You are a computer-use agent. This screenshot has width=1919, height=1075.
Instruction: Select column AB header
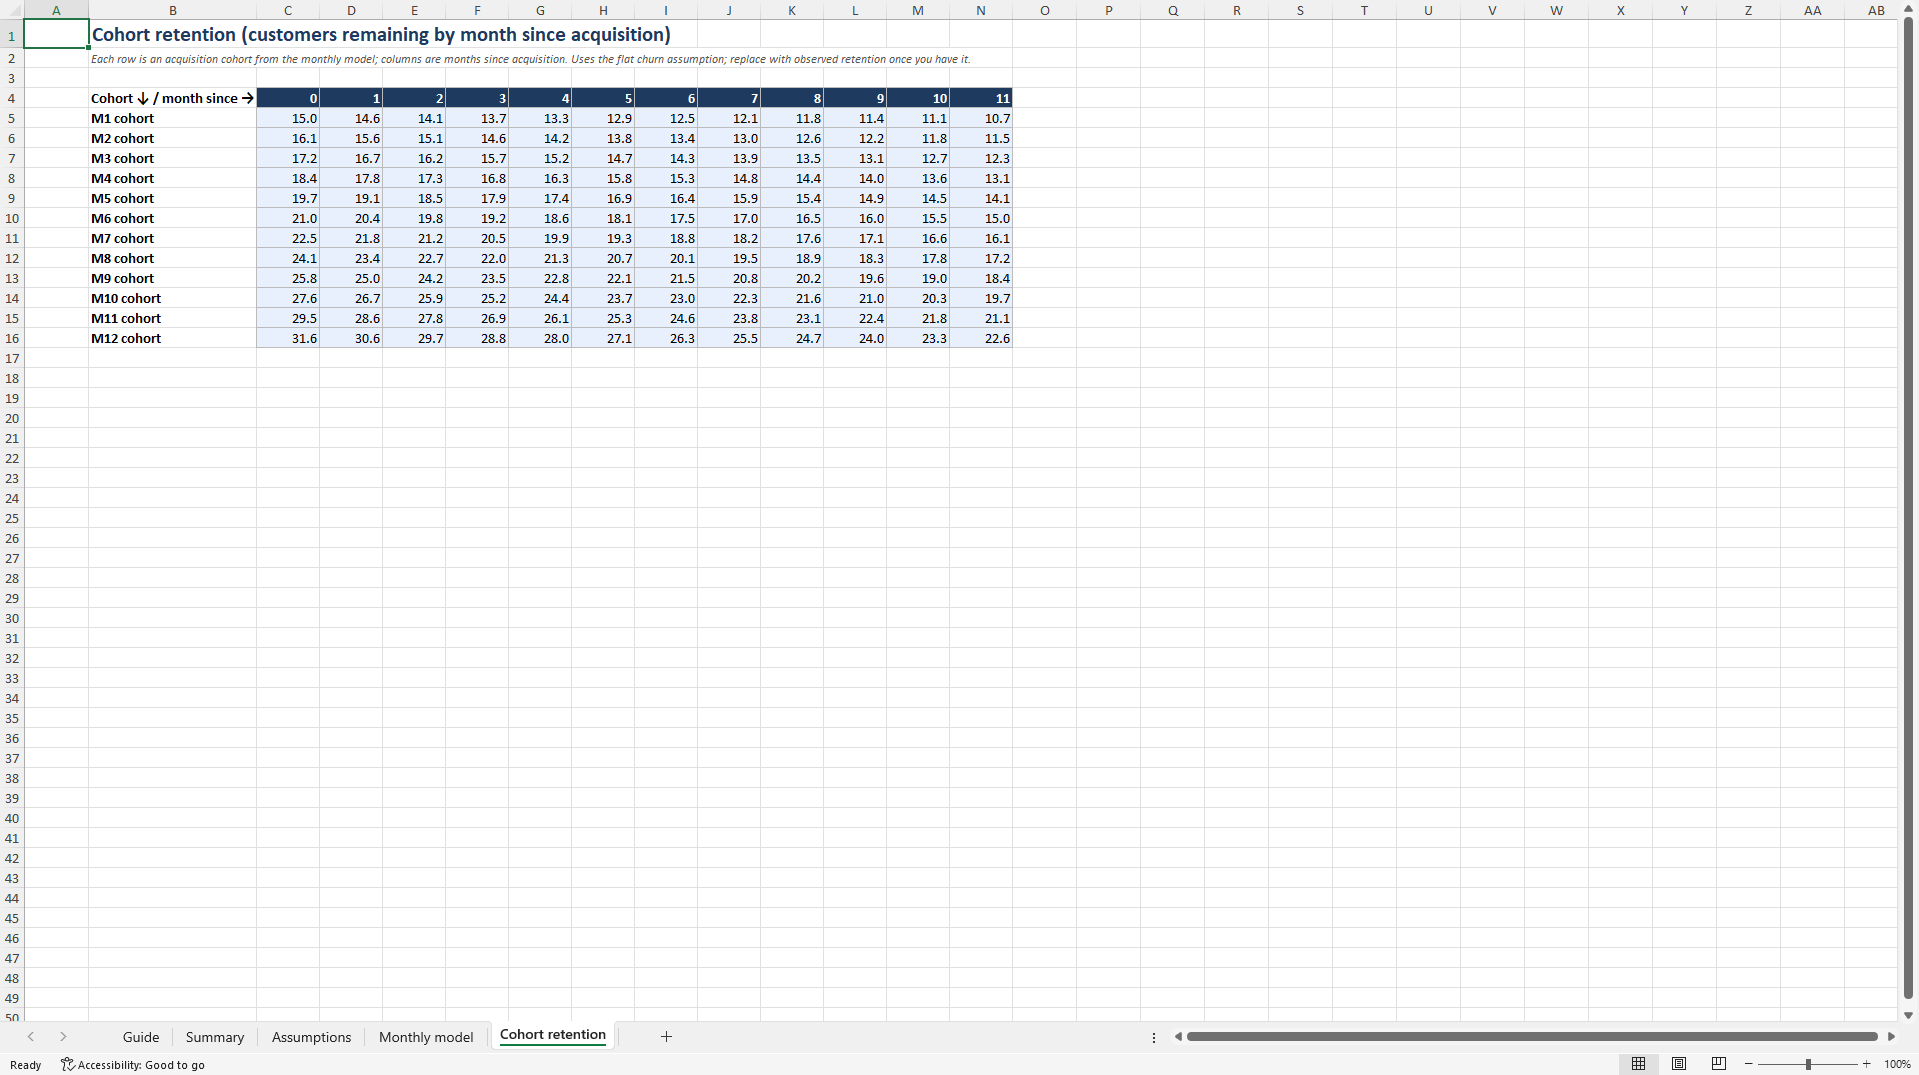coord(1876,10)
